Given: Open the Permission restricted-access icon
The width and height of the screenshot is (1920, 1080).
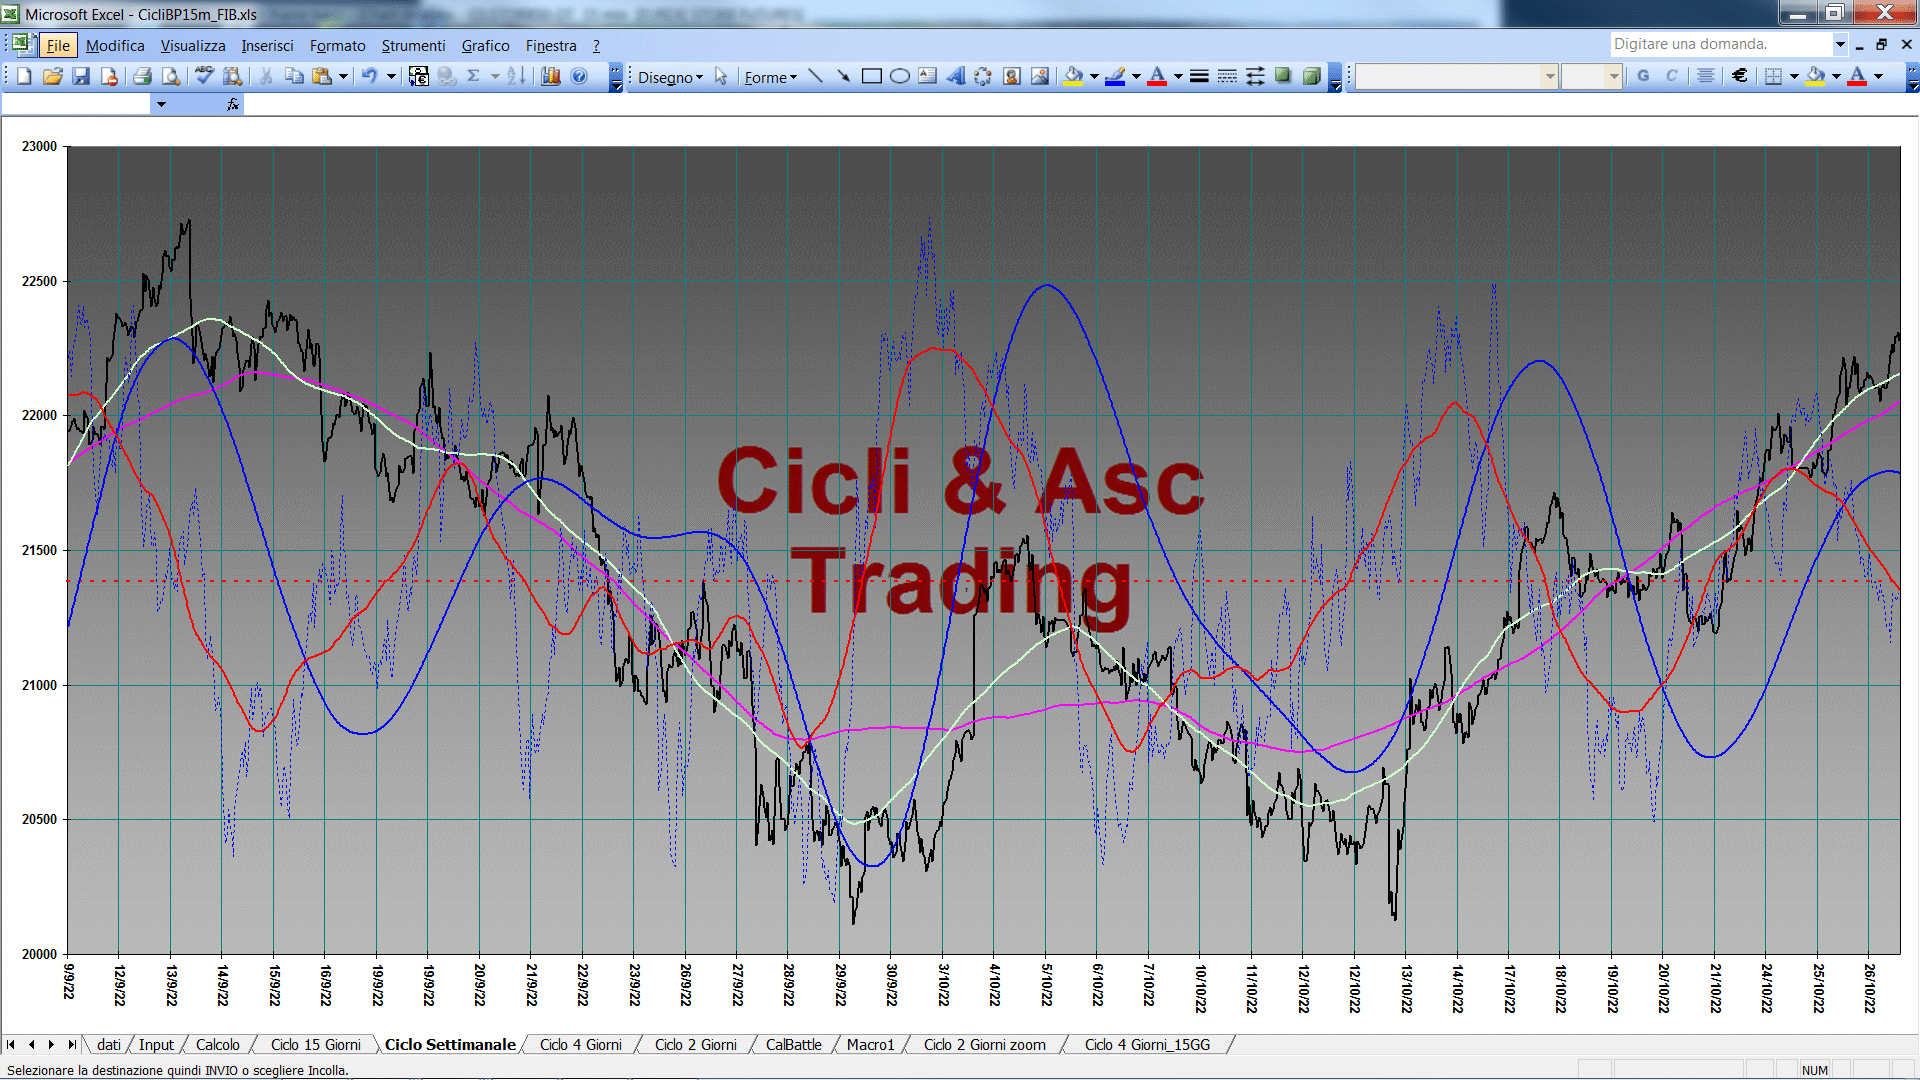Looking at the screenshot, I should [109, 76].
